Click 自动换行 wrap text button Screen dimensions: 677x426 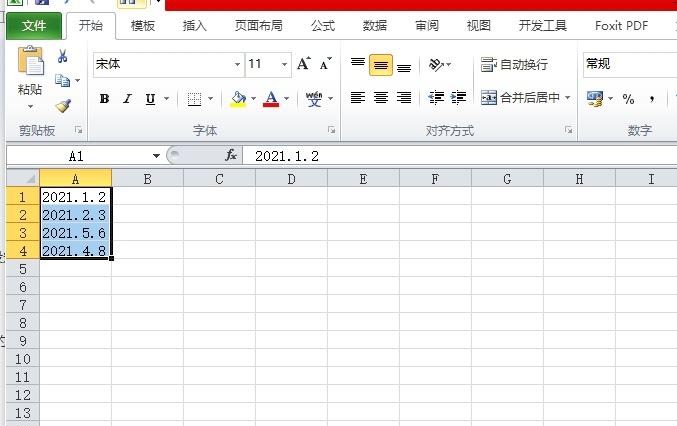(x=514, y=65)
